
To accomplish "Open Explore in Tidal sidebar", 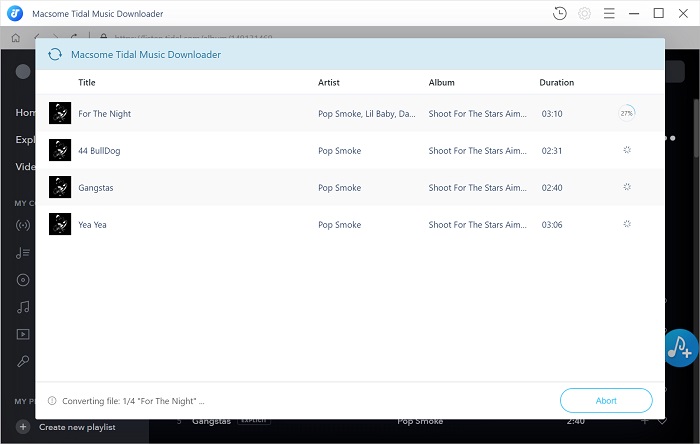I will (x=25, y=140).
